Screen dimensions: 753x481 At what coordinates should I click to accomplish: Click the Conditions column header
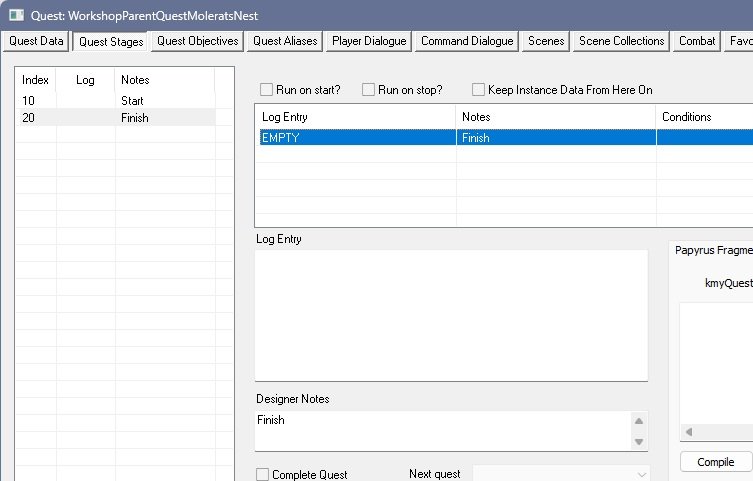pos(704,117)
